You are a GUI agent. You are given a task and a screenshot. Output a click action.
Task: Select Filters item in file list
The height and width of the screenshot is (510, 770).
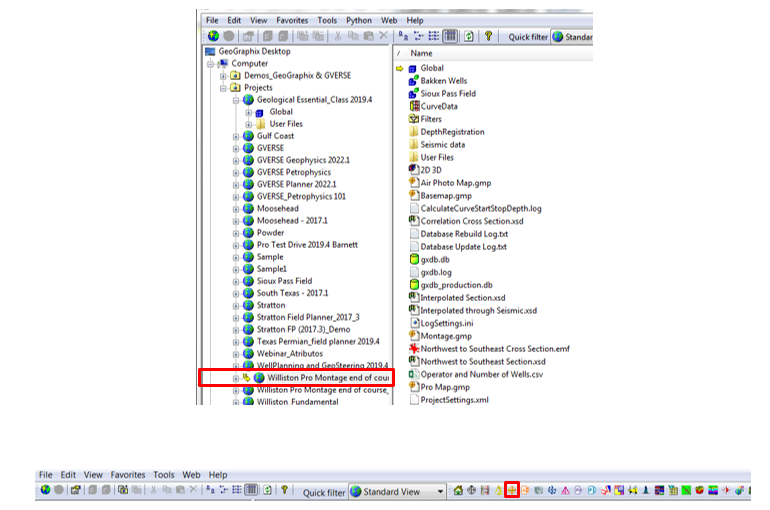431,119
